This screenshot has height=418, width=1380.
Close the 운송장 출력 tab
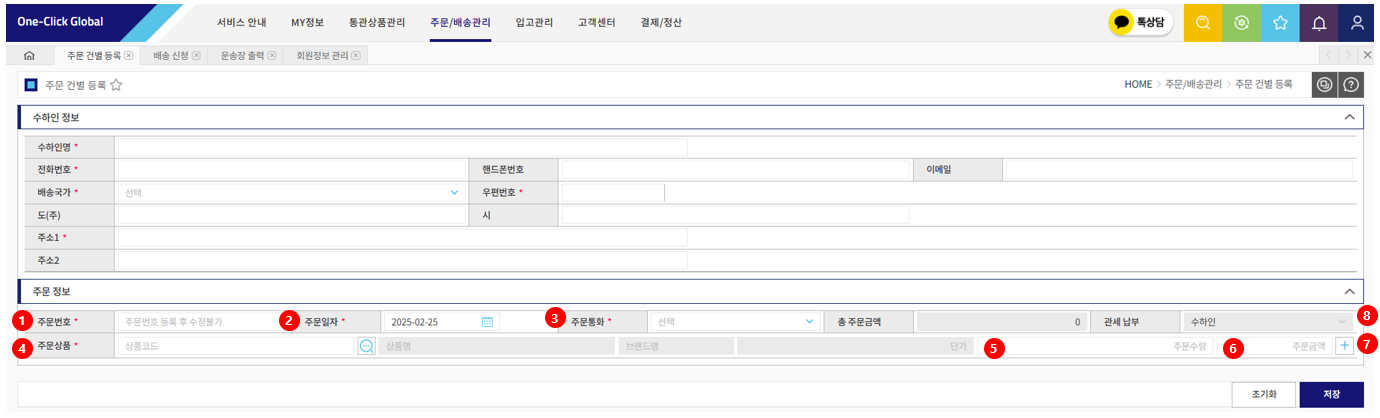coord(272,55)
